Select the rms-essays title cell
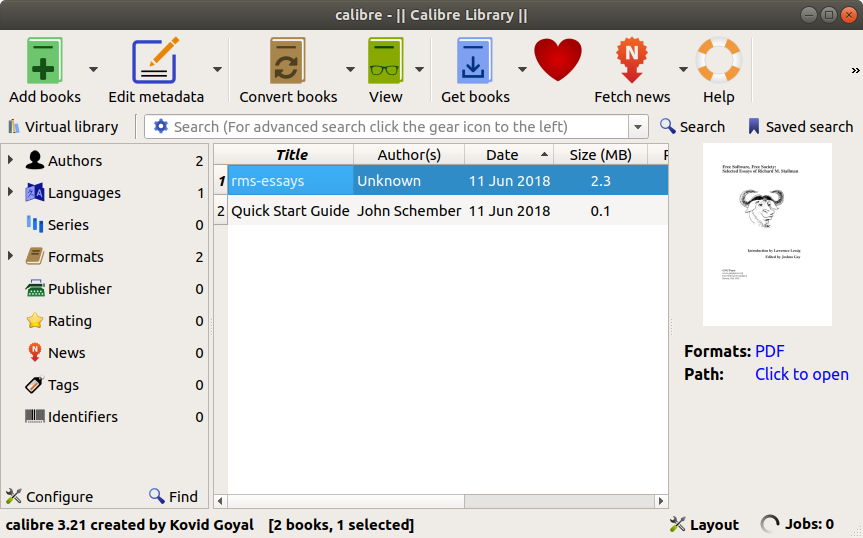This screenshot has width=863, height=538. 291,180
